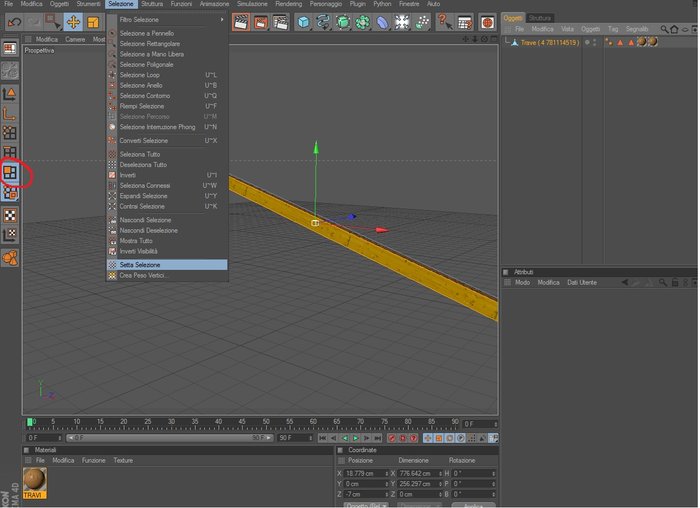Viewport: 700px width, 508px height.
Task: Click stepper on end frame 90 F field
Action: [311, 438]
